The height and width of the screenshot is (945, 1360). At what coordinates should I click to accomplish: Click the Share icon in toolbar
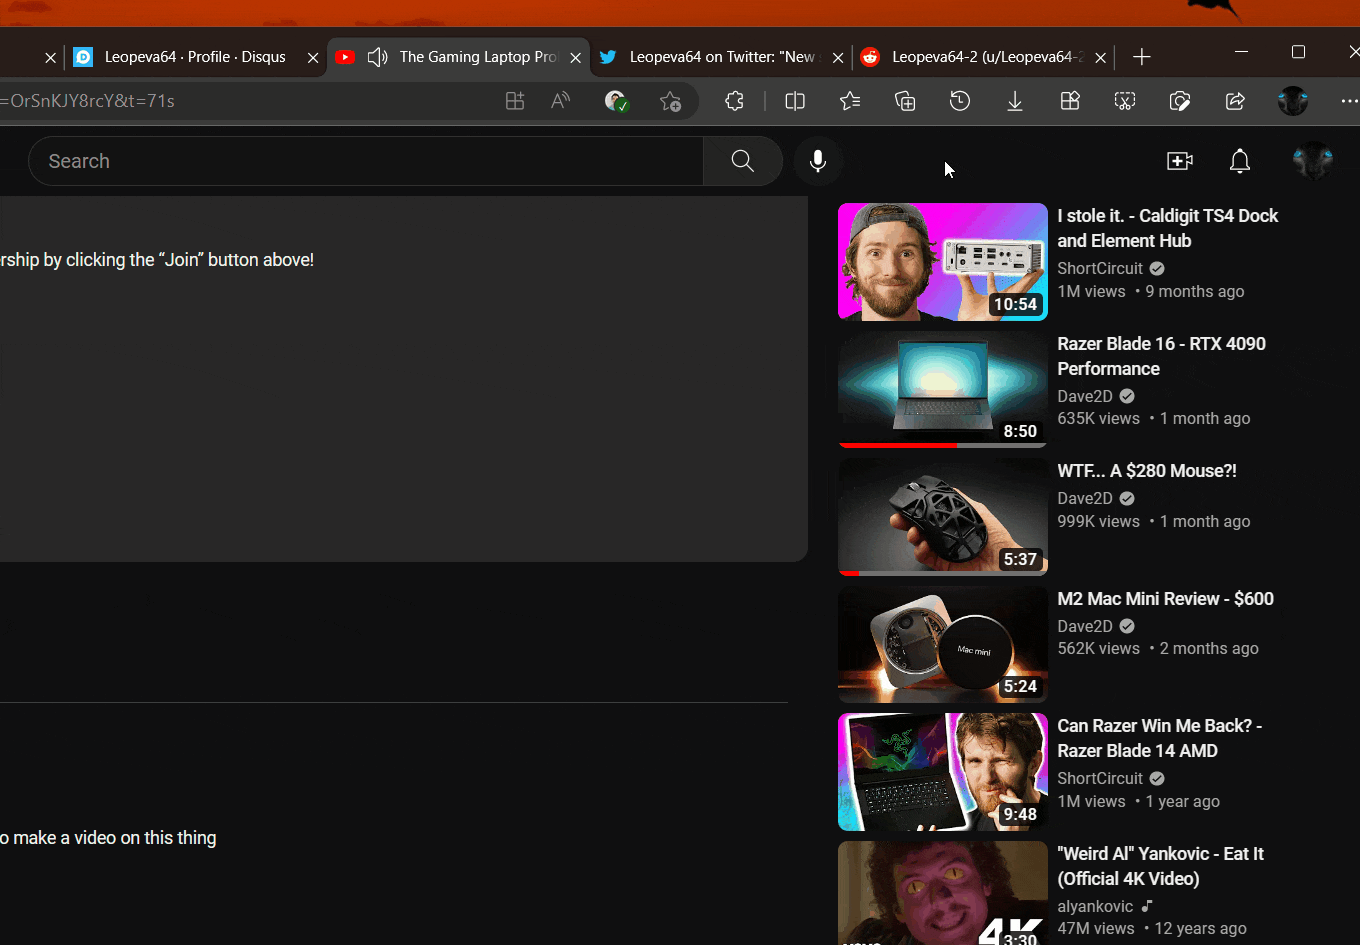click(x=1235, y=101)
